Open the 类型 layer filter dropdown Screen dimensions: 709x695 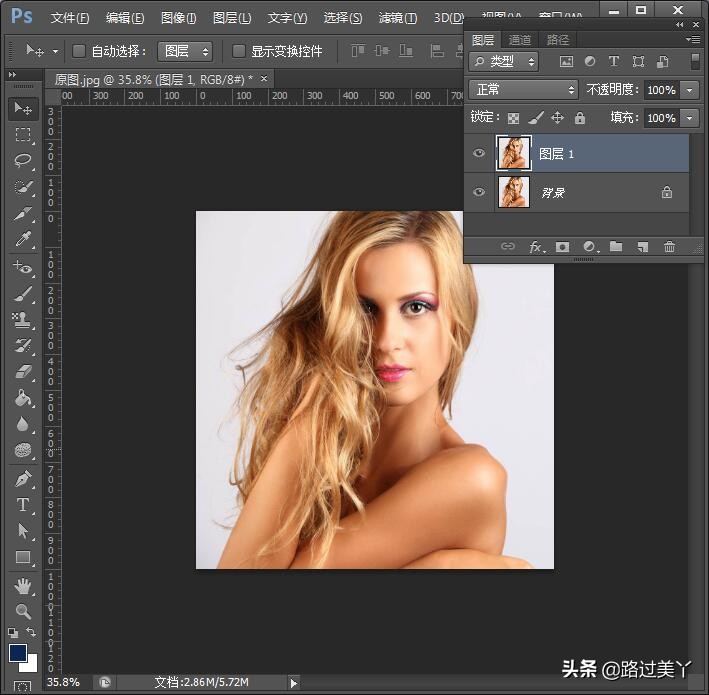[504, 62]
